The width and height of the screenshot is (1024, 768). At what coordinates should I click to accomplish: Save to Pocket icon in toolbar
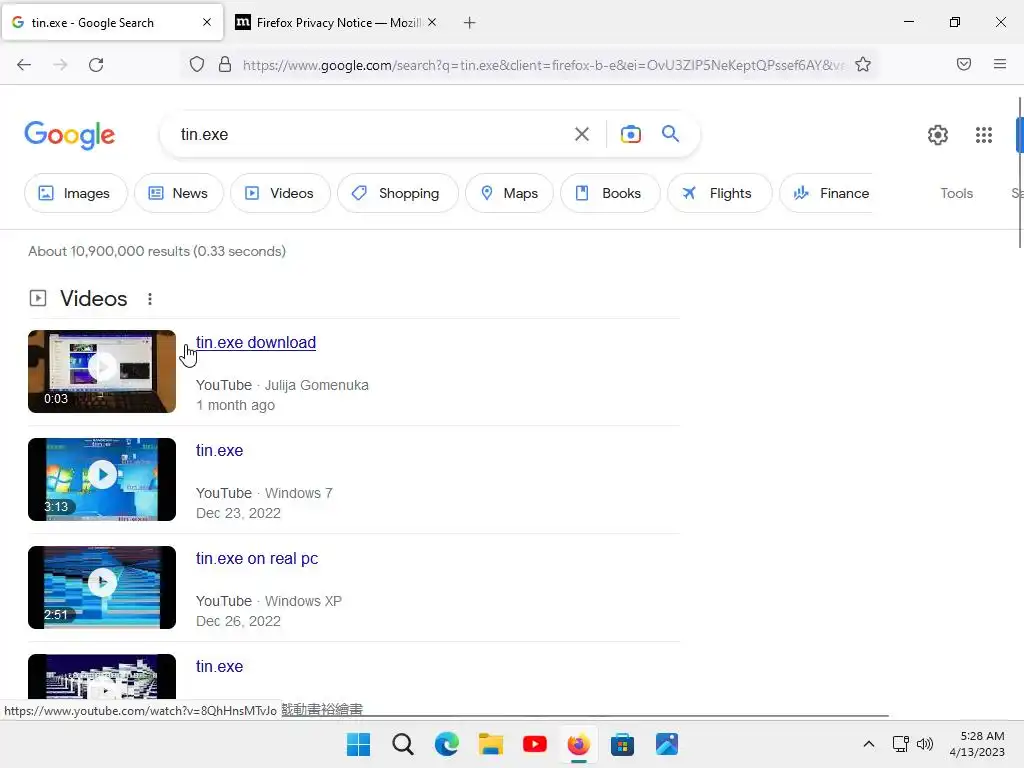tap(963, 64)
